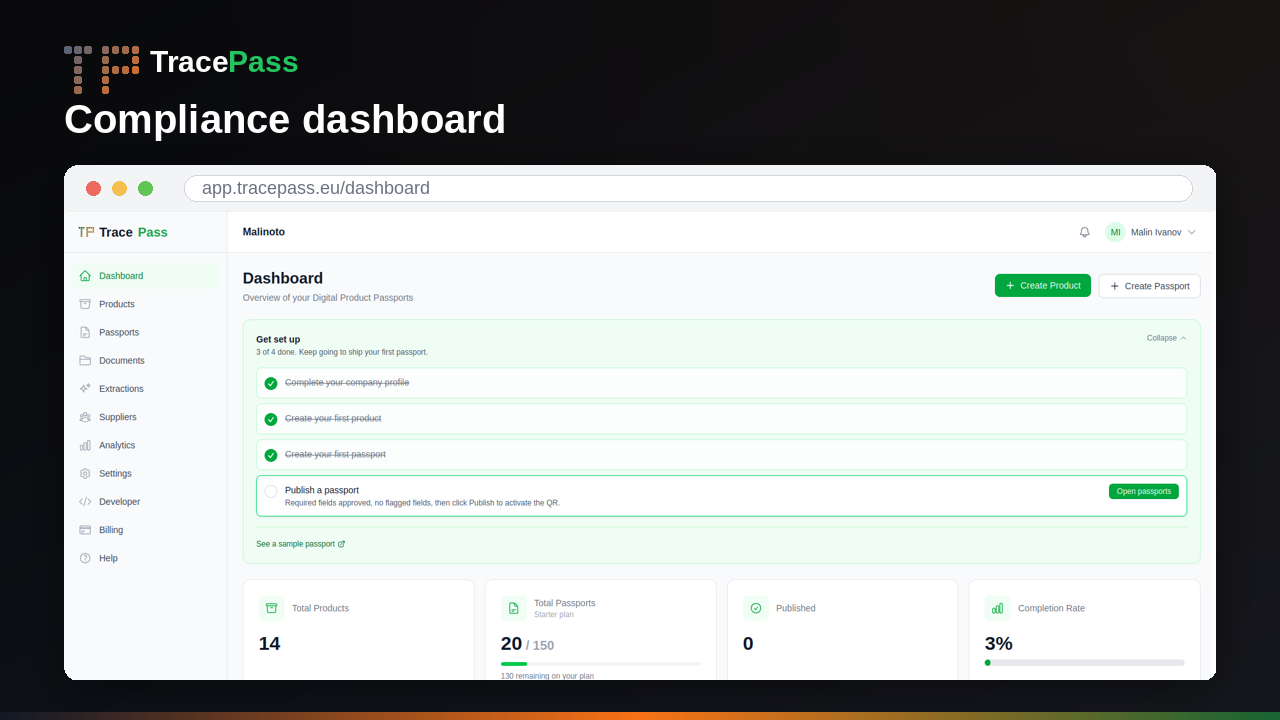Open the Products menu item
The height and width of the screenshot is (720, 1280).
click(x=145, y=304)
